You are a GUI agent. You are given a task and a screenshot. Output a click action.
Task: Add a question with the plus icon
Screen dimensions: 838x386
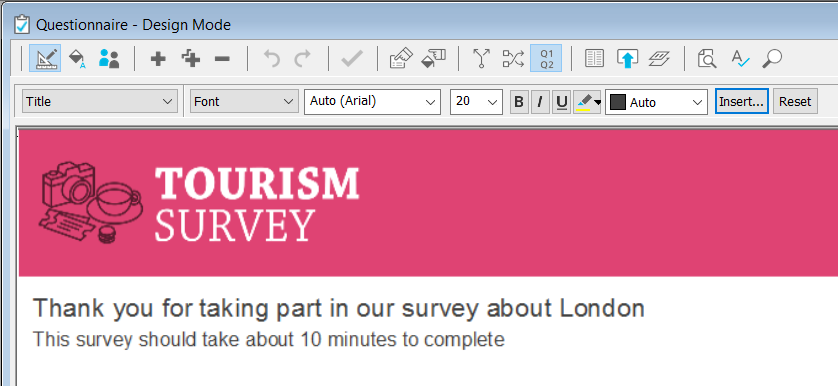158,58
